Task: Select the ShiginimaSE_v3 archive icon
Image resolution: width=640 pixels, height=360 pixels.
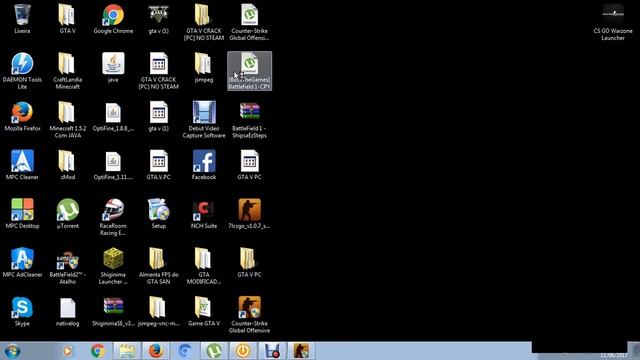Action: tap(113, 311)
